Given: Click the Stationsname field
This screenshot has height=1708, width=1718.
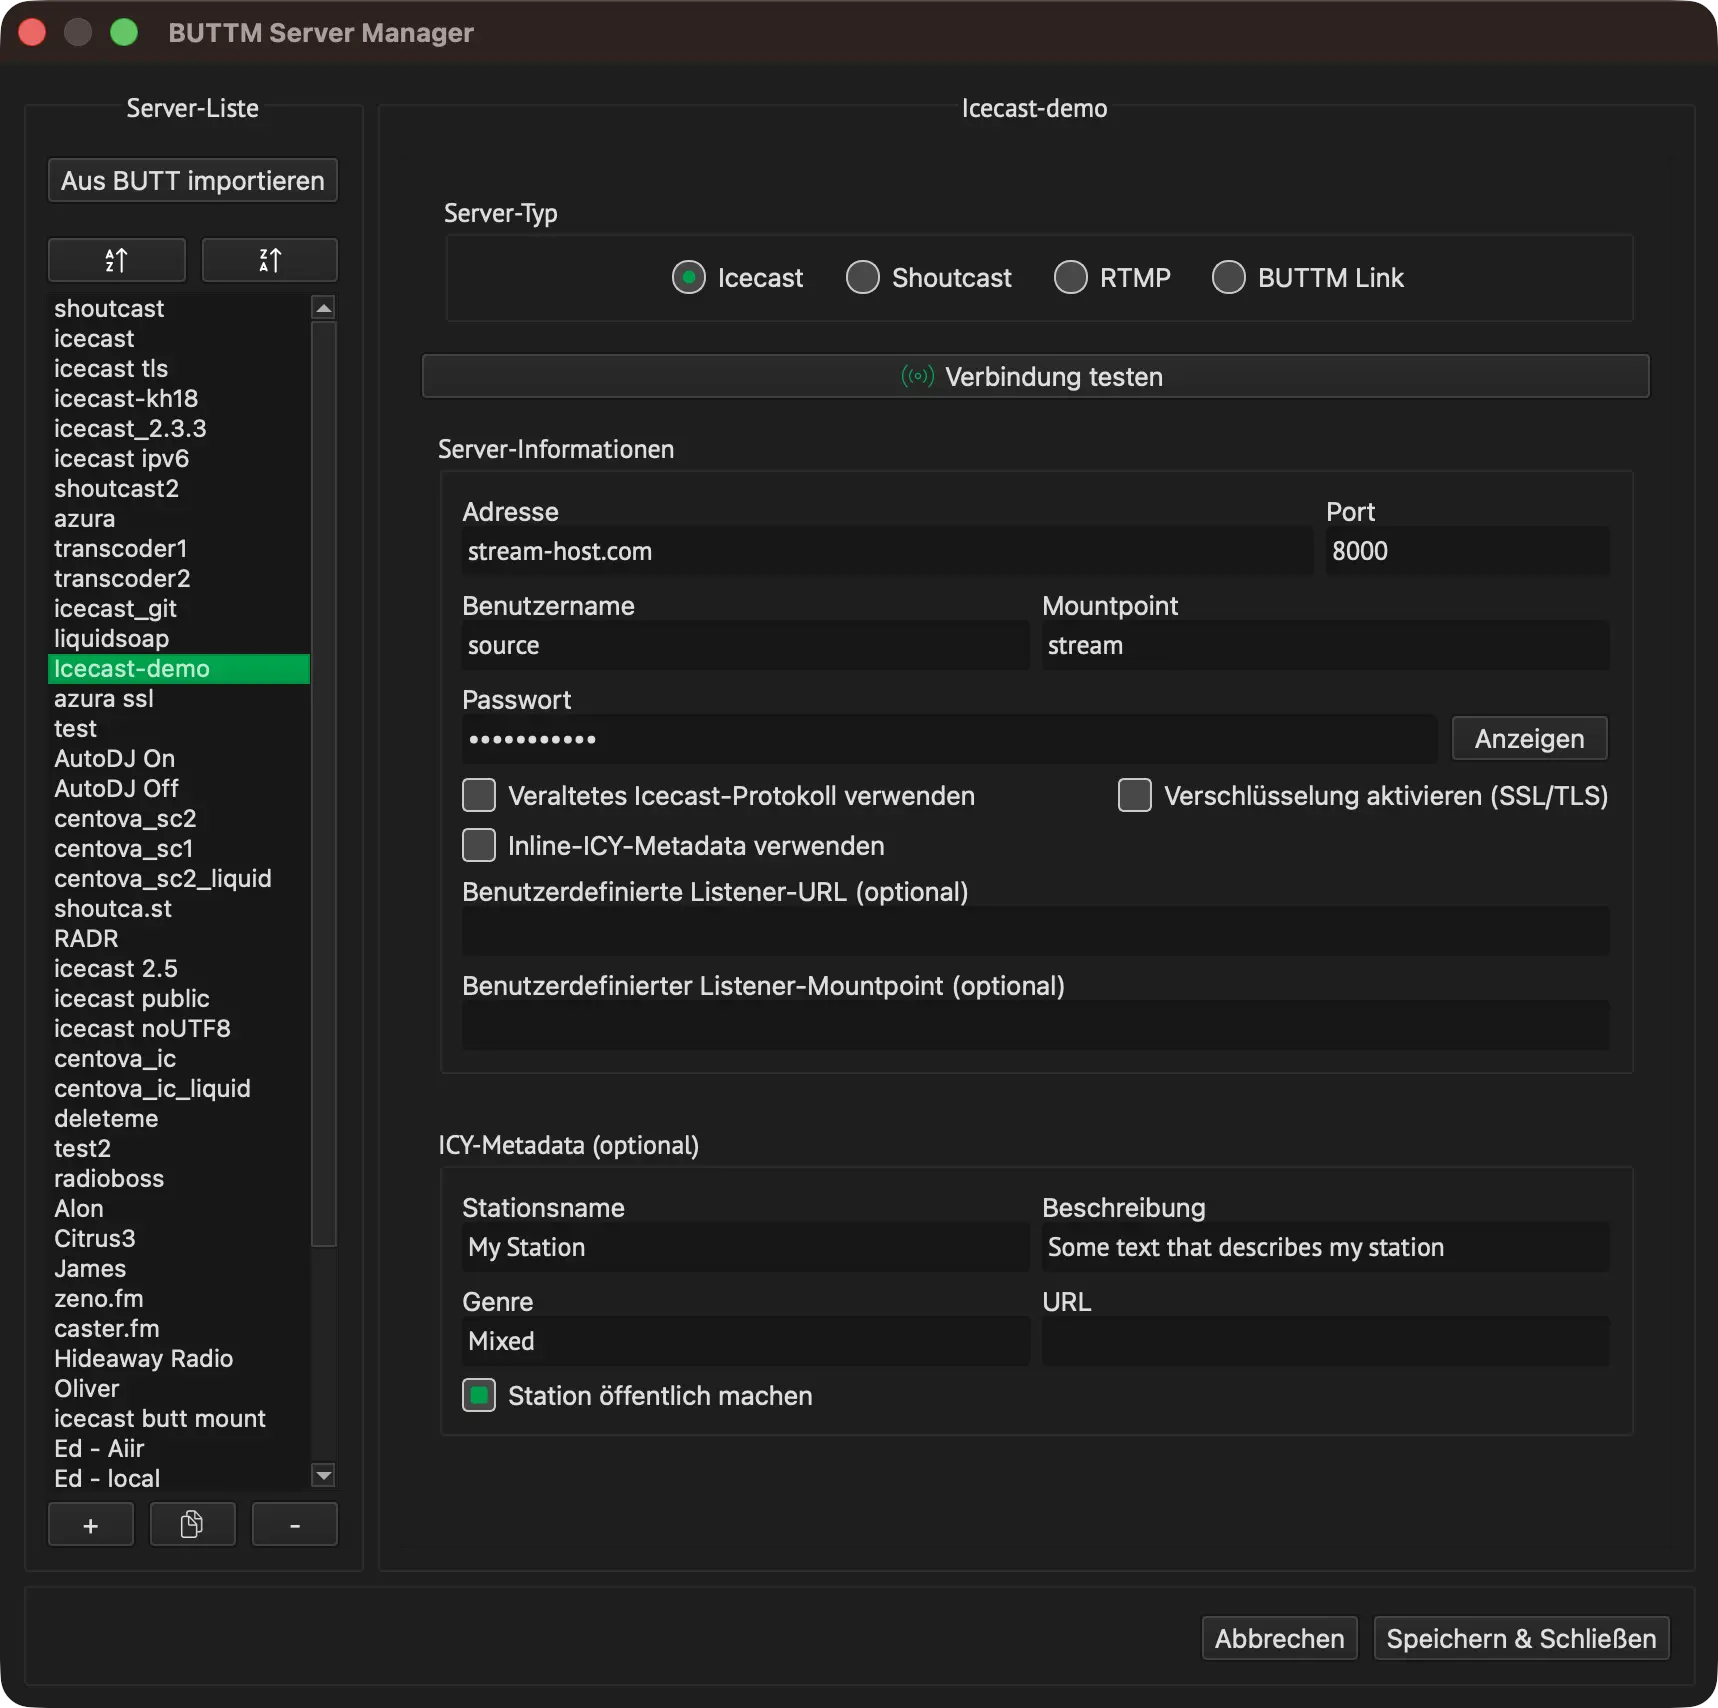Looking at the screenshot, I should (745, 1247).
